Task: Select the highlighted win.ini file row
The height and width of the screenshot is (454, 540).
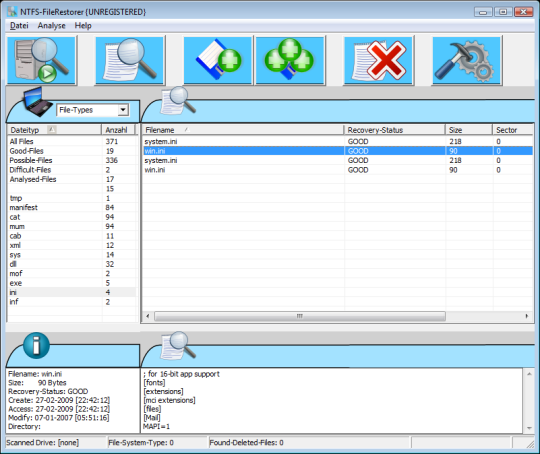Action: (x=338, y=151)
